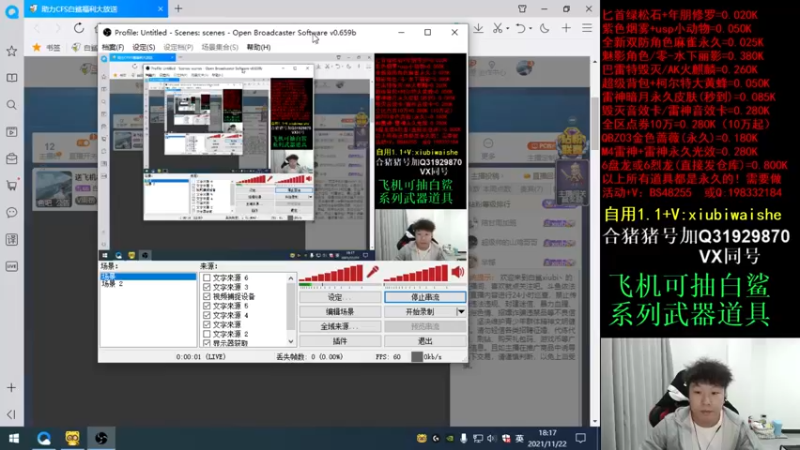This screenshot has height=450, width=800.
Task: Open 书签 bookmarks bar item
Action: coord(47,47)
